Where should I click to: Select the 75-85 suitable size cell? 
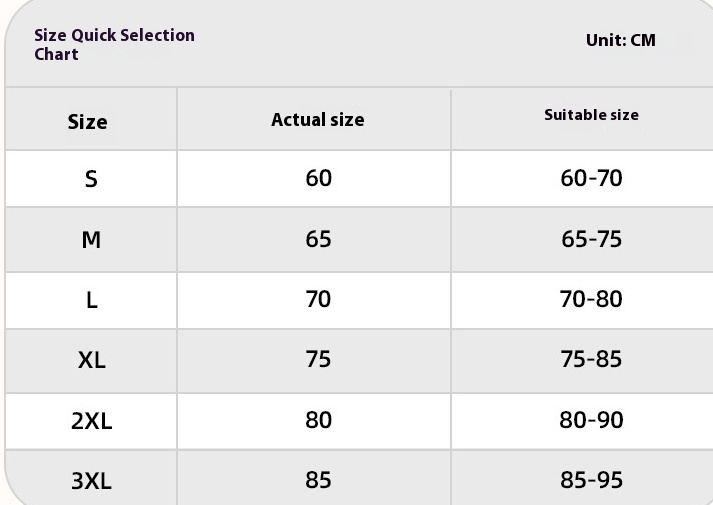[x=591, y=359]
